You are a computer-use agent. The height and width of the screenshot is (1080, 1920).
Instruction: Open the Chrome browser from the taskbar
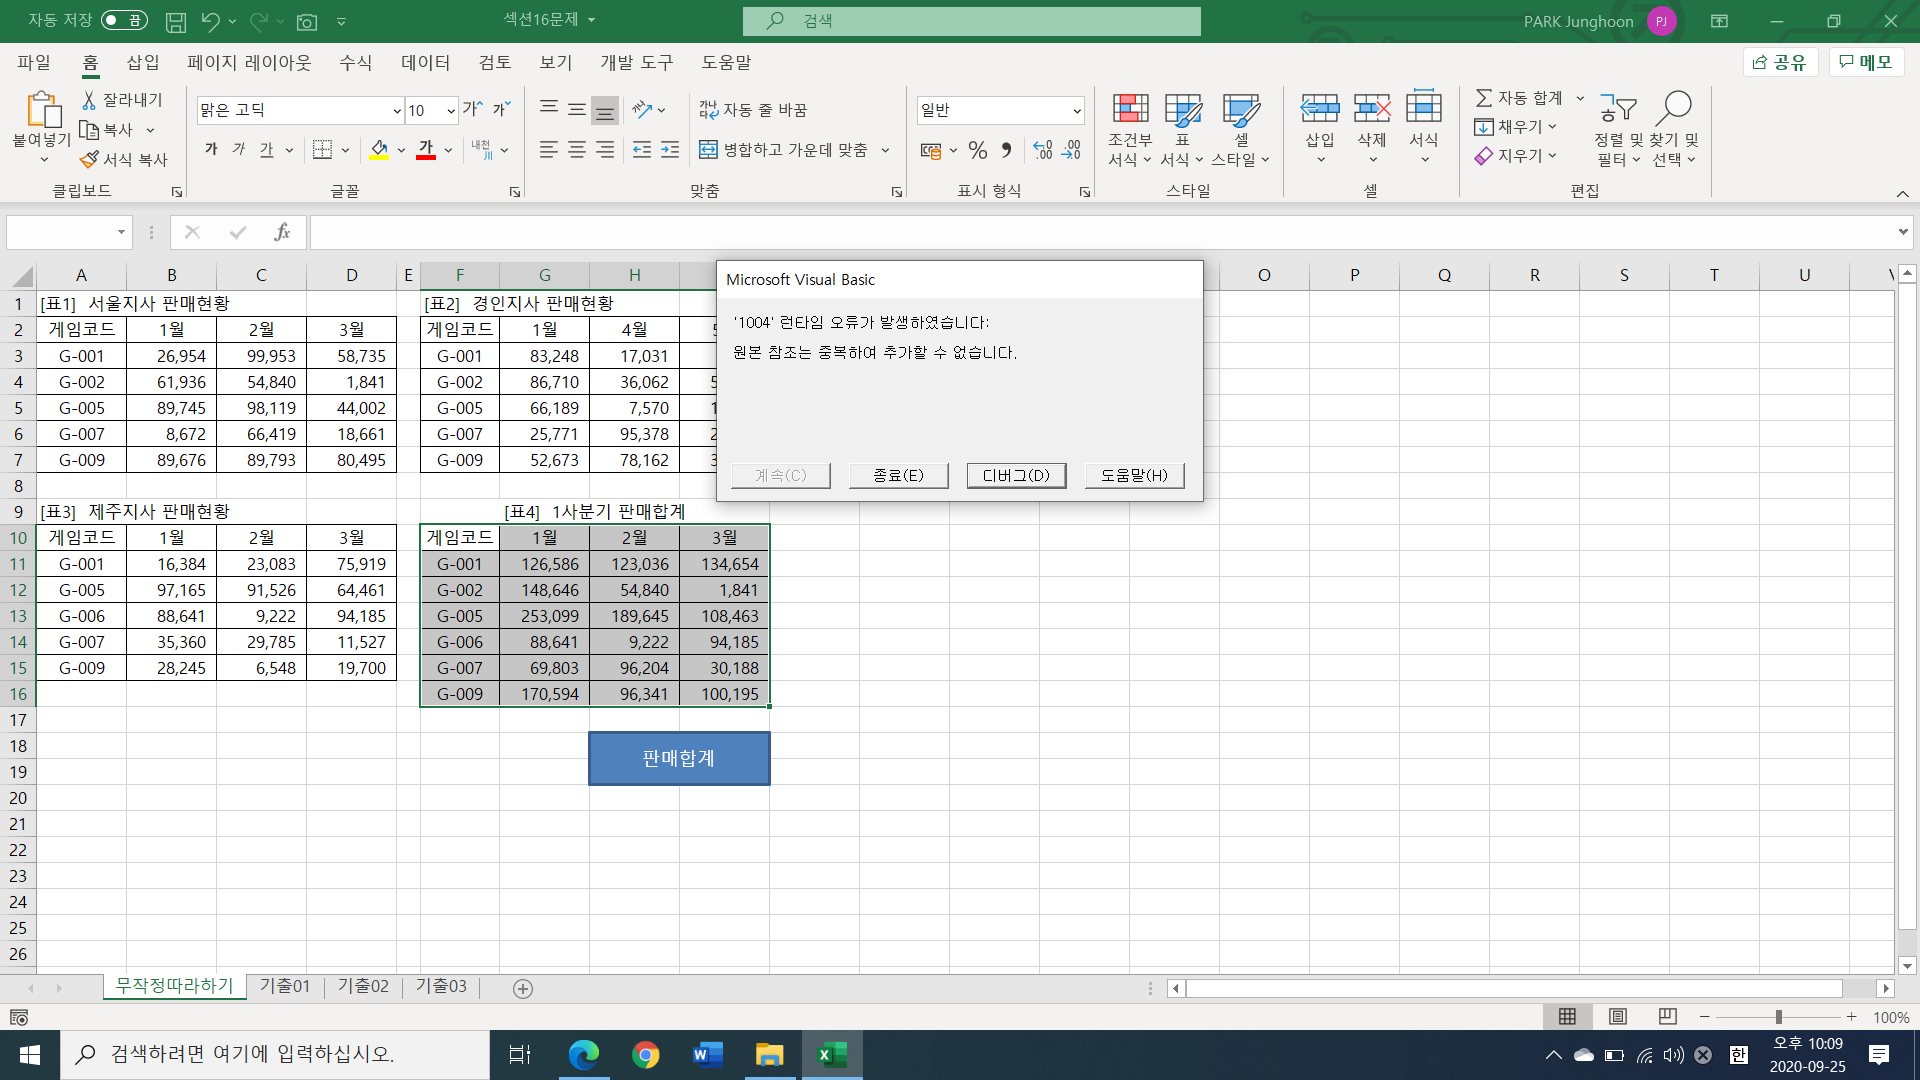pos(646,1054)
